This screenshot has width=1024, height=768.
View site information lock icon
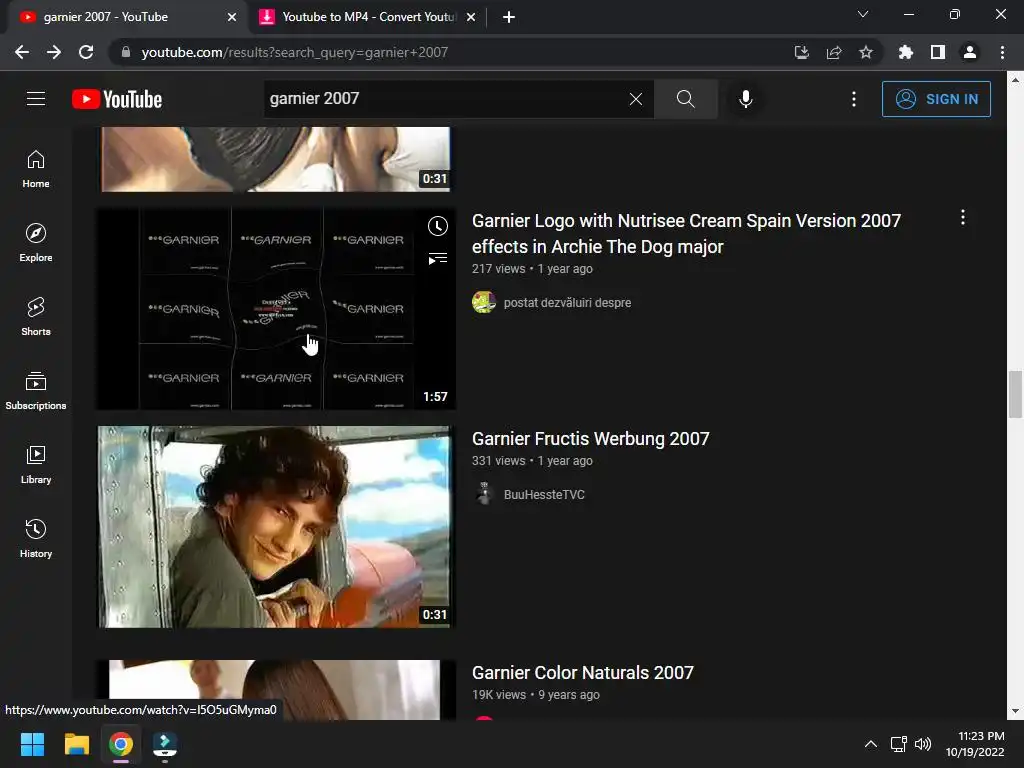point(126,52)
